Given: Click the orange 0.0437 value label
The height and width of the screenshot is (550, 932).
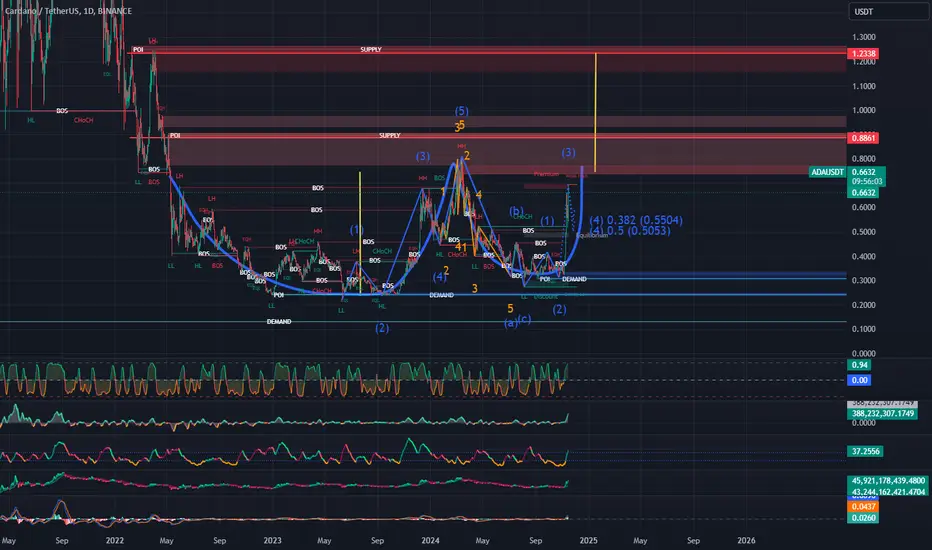Looking at the screenshot, I should coord(863,507).
